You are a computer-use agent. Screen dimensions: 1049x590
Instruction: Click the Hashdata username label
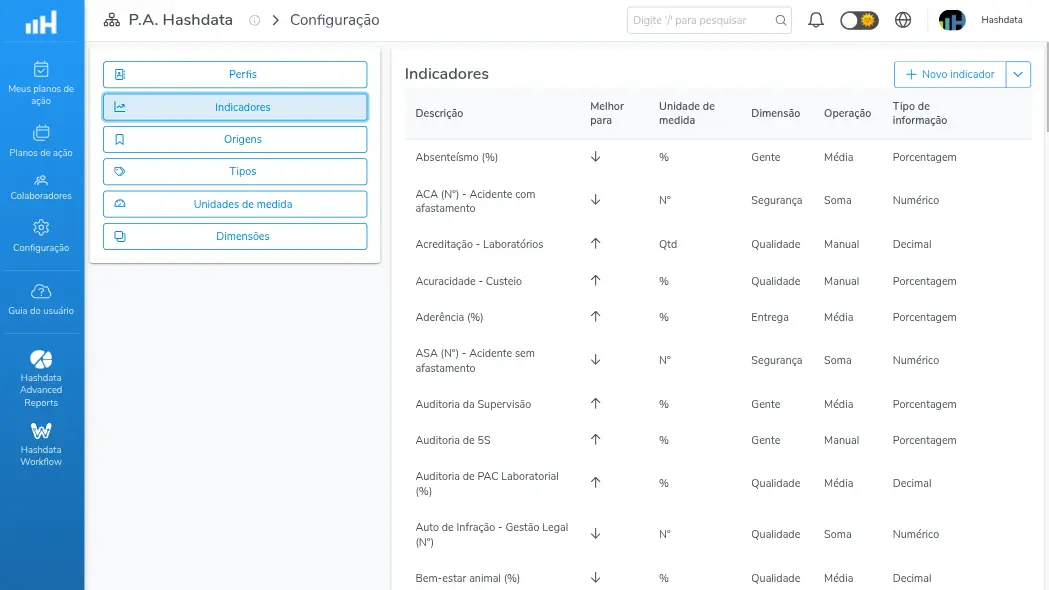1002,20
